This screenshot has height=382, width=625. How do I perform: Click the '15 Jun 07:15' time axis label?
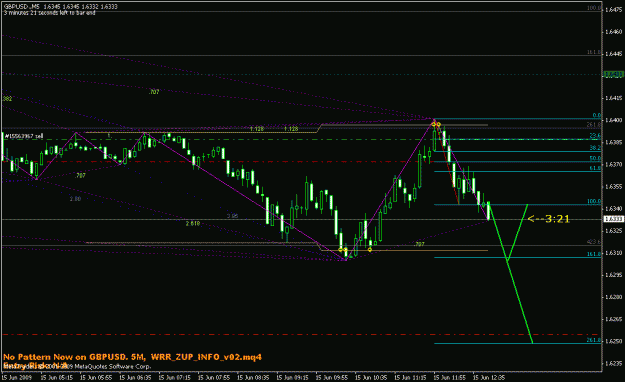point(175,377)
